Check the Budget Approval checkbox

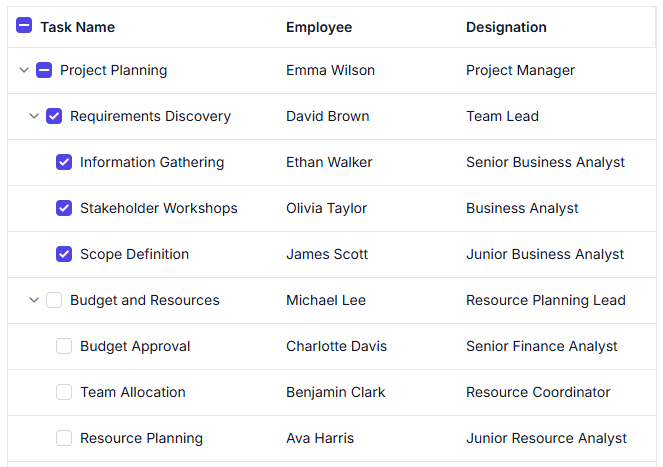[x=64, y=346]
